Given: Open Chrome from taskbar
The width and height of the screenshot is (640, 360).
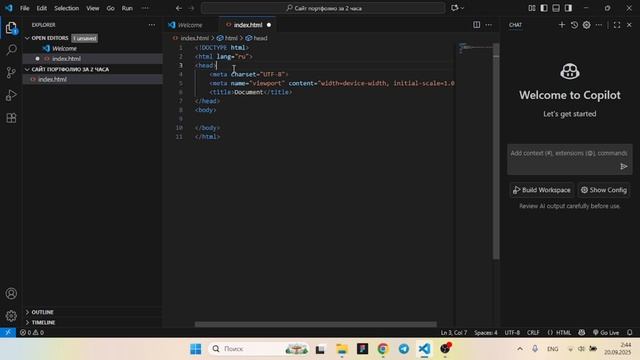Looking at the screenshot, I should [383, 349].
